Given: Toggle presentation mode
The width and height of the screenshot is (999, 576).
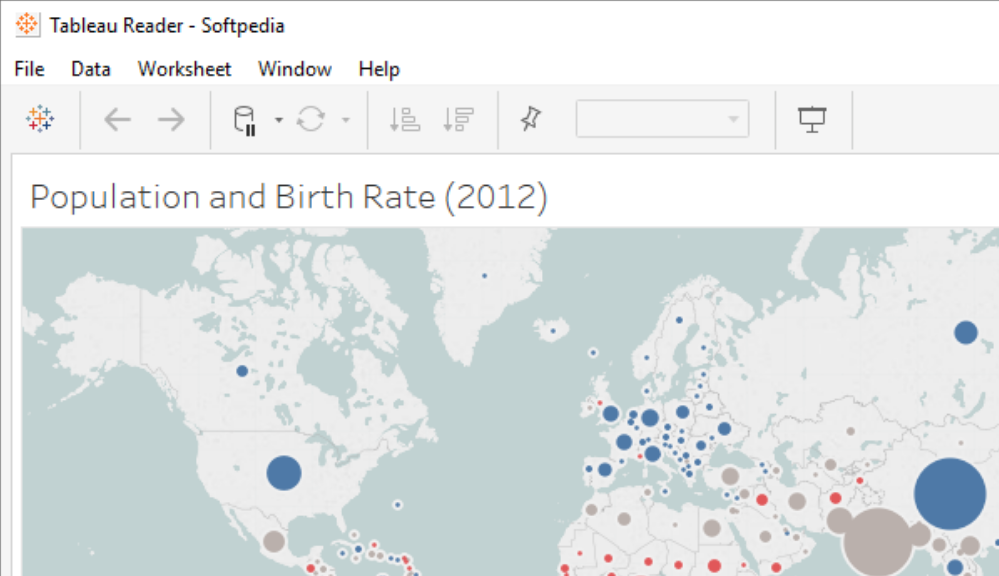Looking at the screenshot, I should coord(813,118).
